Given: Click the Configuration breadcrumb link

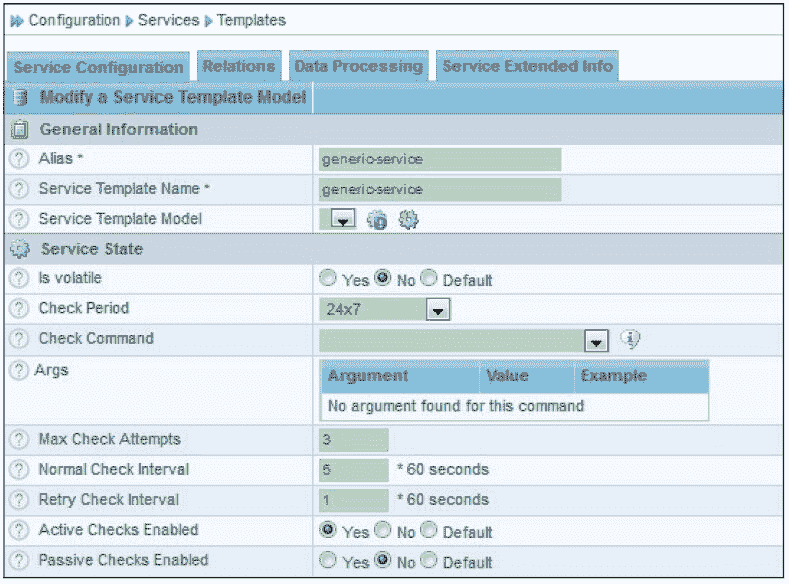Looking at the screenshot, I should click(74, 20).
